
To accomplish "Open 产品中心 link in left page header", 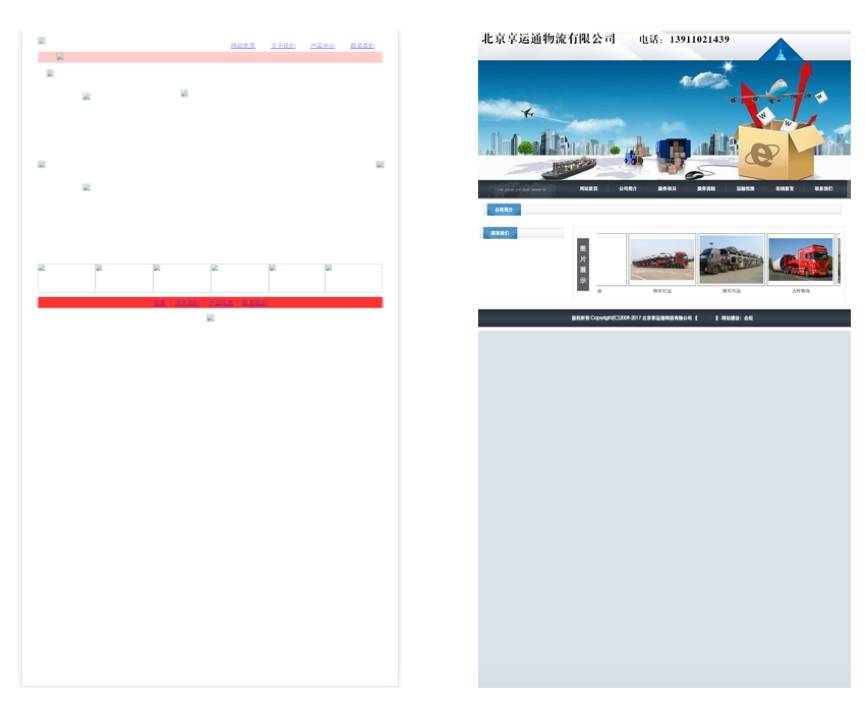I will pyautogui.click(x=323, y=45).
